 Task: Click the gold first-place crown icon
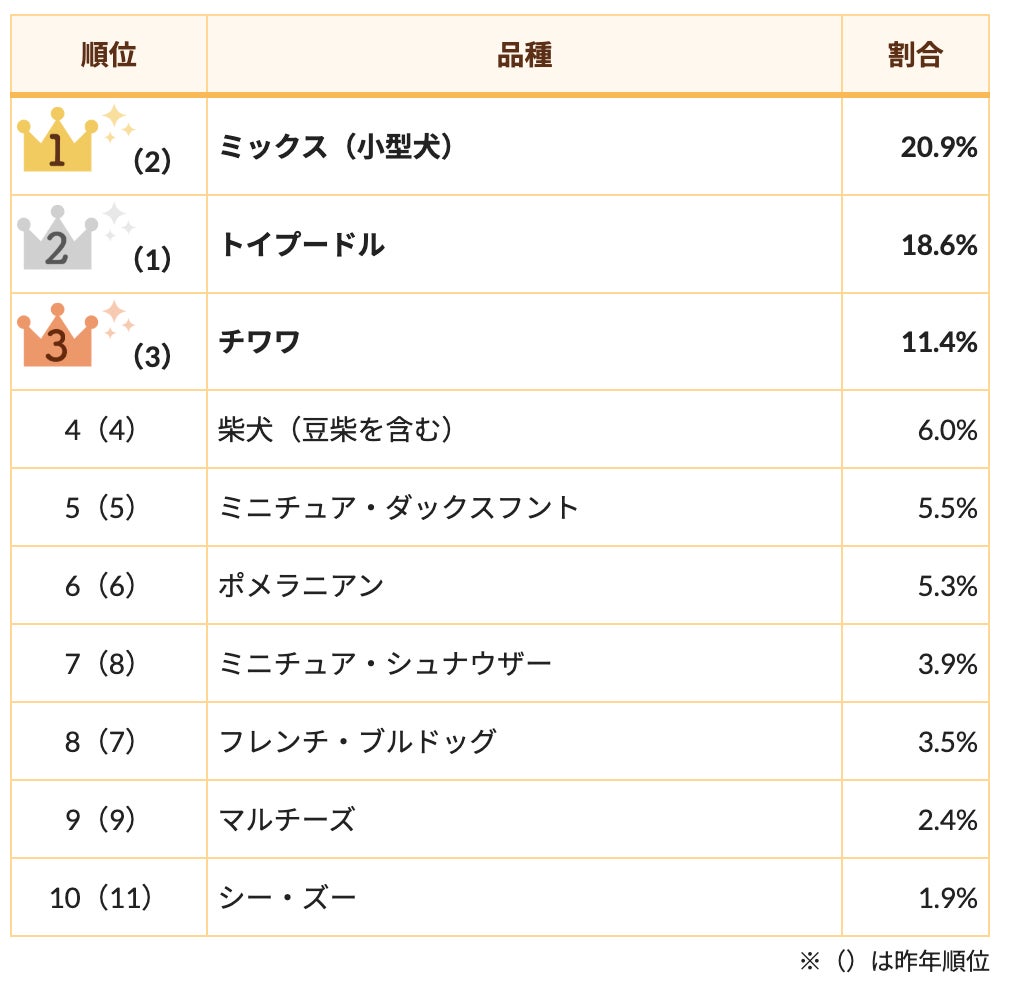click(57, 145)
